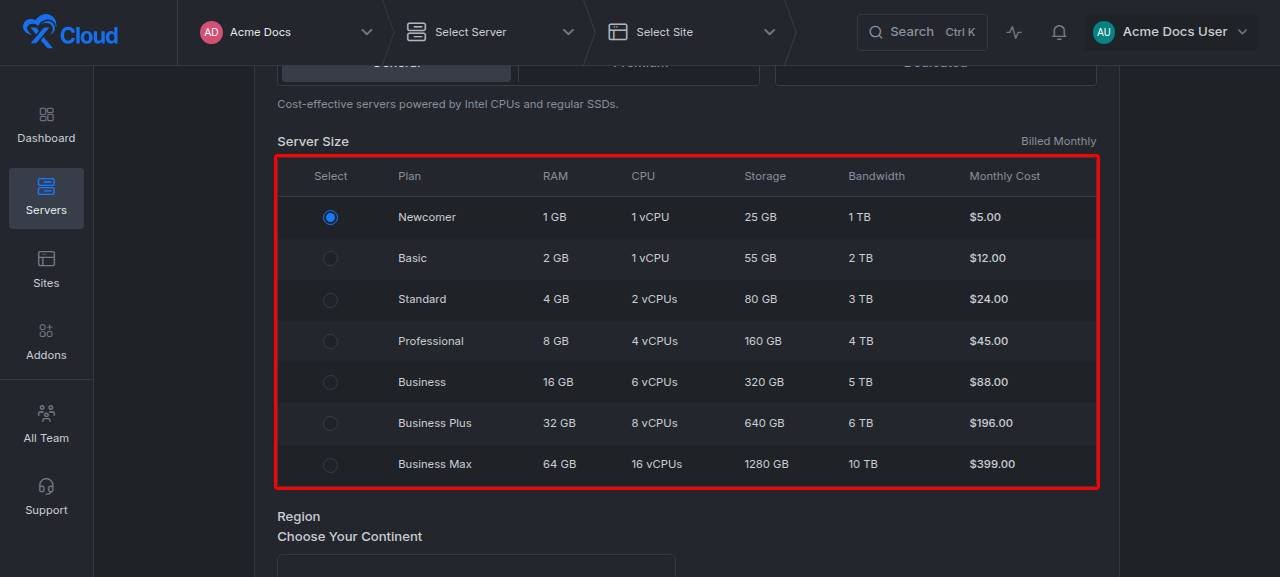The image size is (1280, 577).
Task: Click the $399.00 monthly cost
Action: click(x=992, y=464)
